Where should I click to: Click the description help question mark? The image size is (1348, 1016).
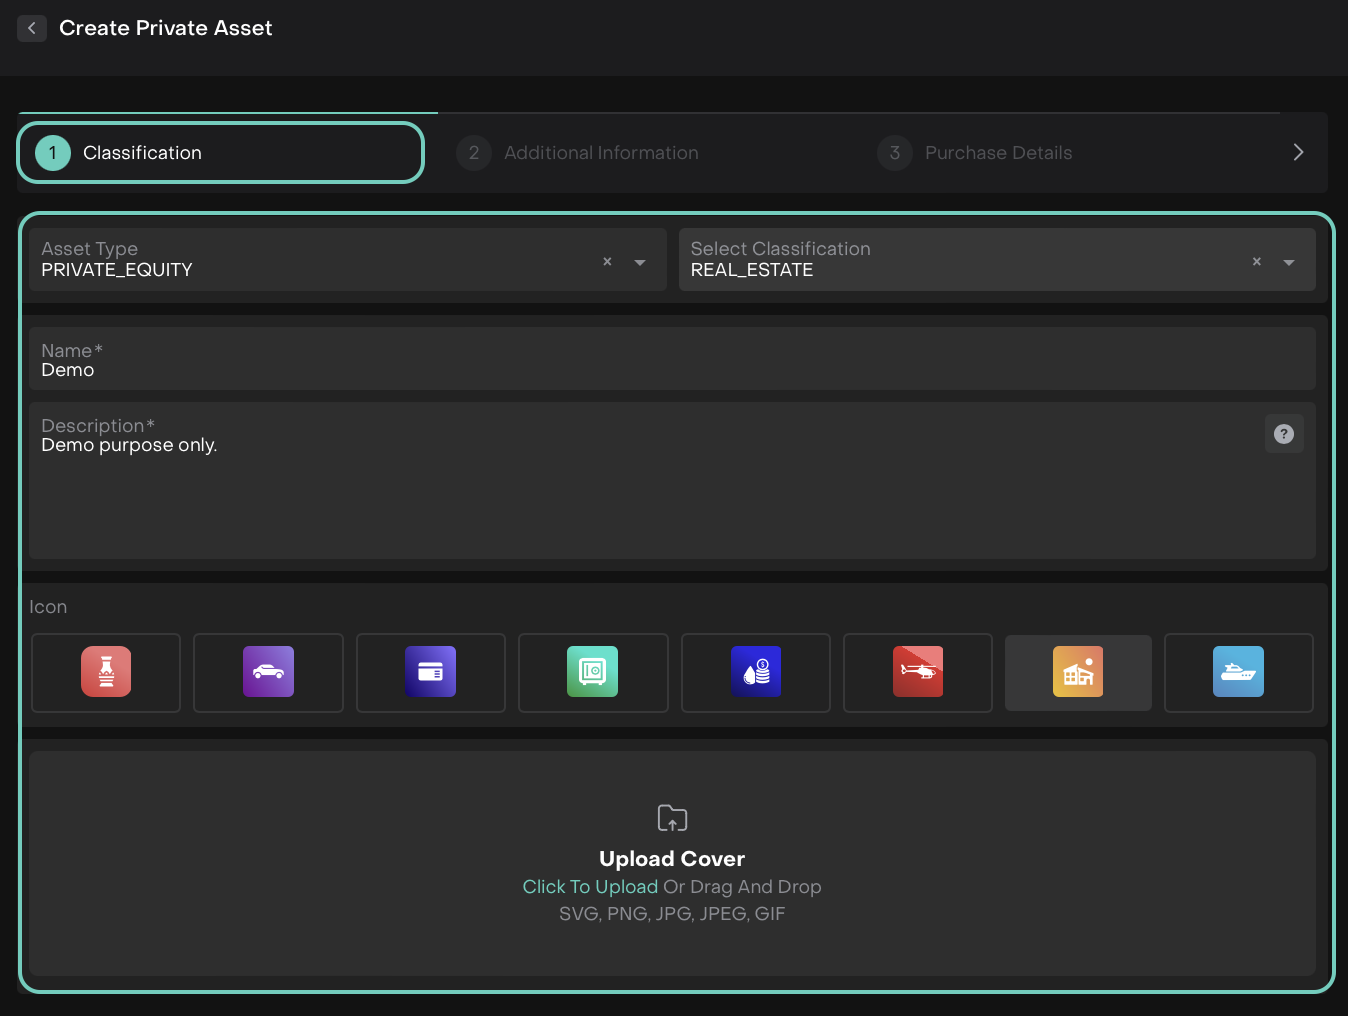pos(1284,434)
